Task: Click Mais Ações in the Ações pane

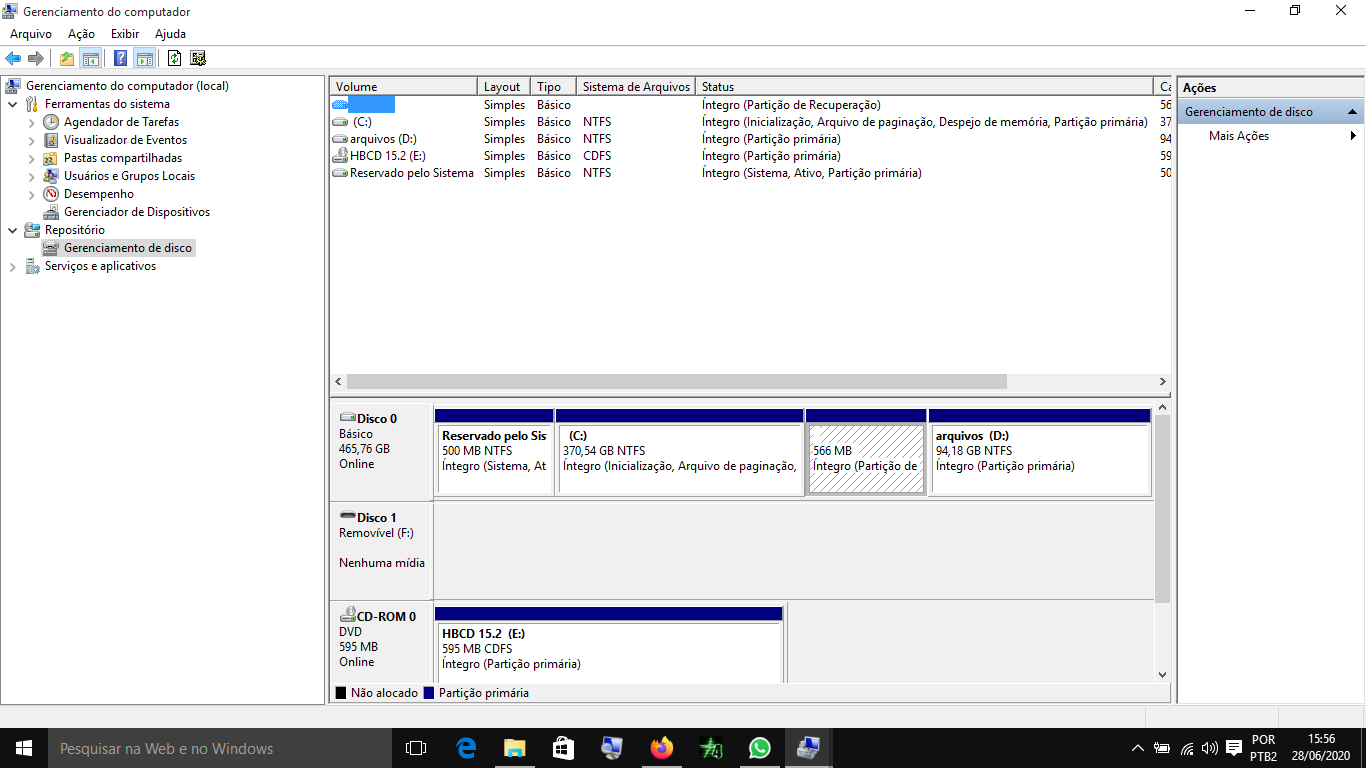Action: (x=1239, y=136)
